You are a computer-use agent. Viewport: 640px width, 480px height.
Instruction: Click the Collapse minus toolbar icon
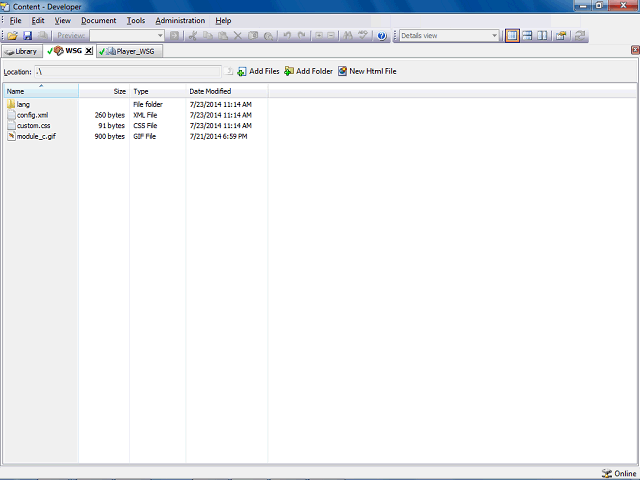pyautogui.click(x=331, y=36)
